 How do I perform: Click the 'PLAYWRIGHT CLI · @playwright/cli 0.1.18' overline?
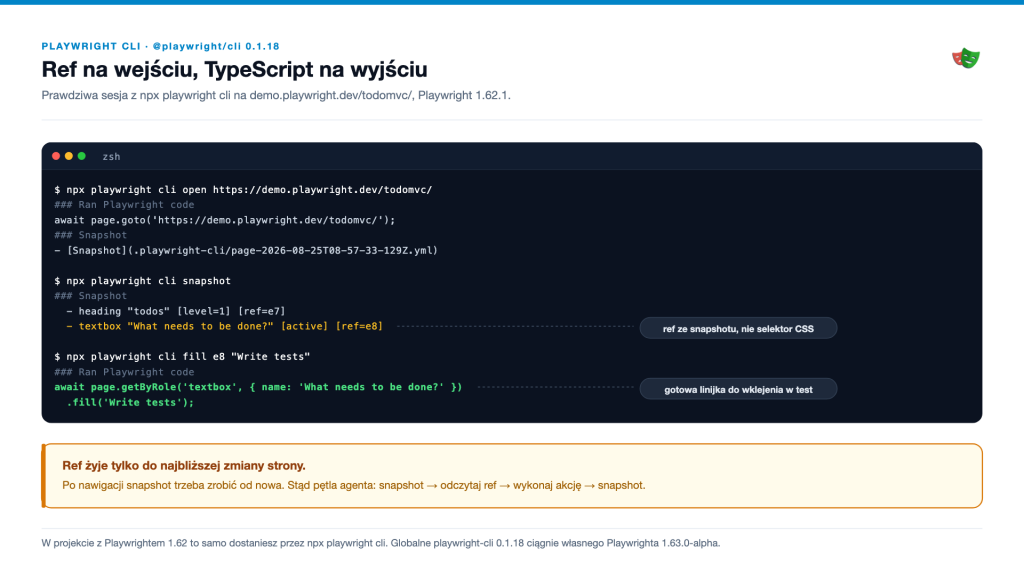161,46
